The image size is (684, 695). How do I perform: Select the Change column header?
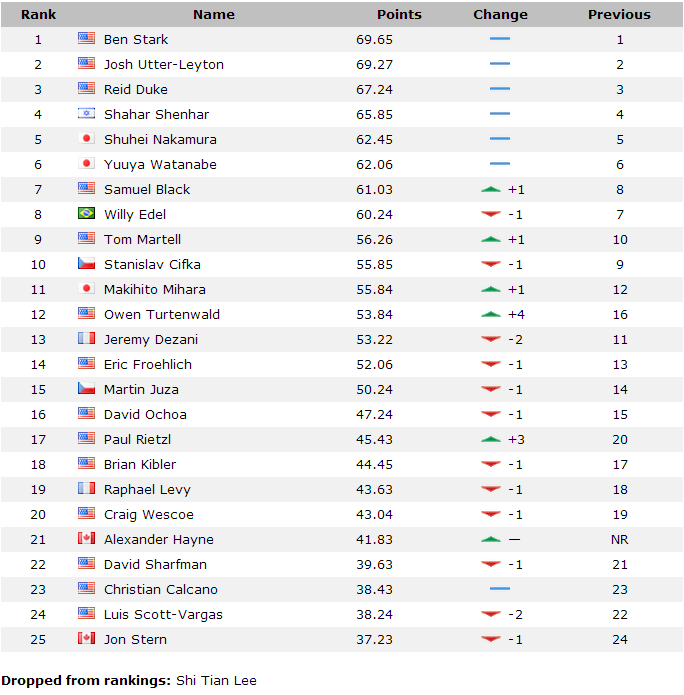pos(500,15)
